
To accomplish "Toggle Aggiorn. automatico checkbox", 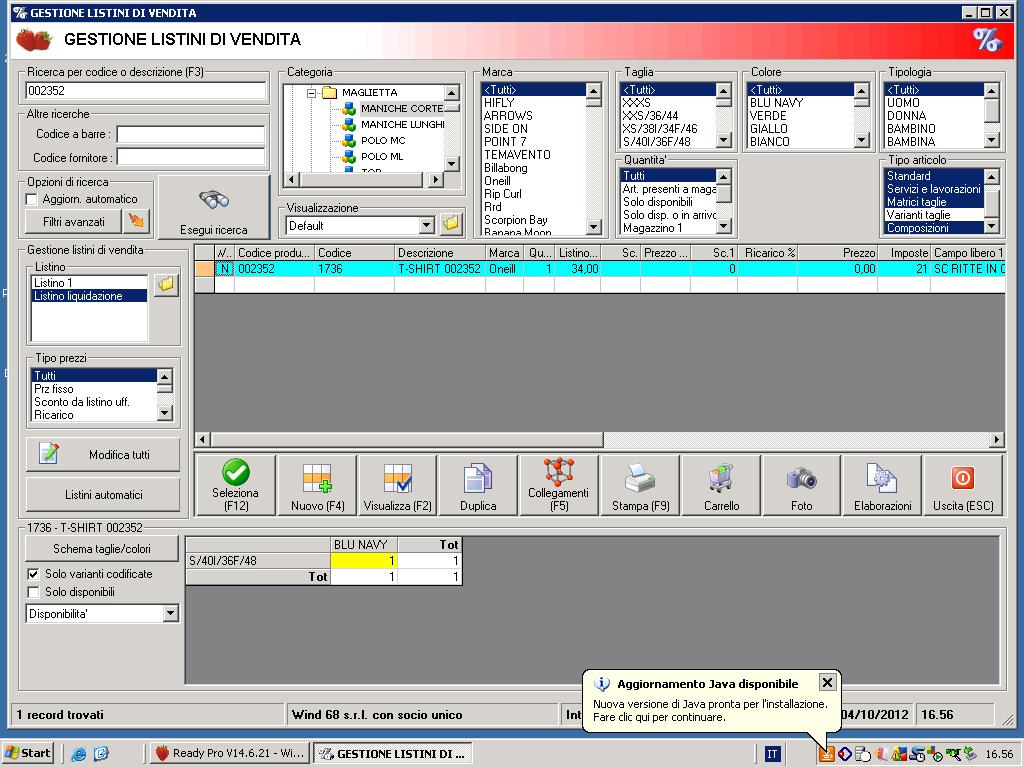I will click(31, 199).
